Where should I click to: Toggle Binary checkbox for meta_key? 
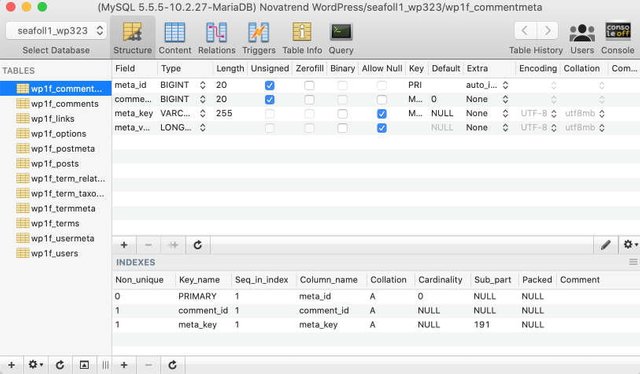(x=342, y=114)
